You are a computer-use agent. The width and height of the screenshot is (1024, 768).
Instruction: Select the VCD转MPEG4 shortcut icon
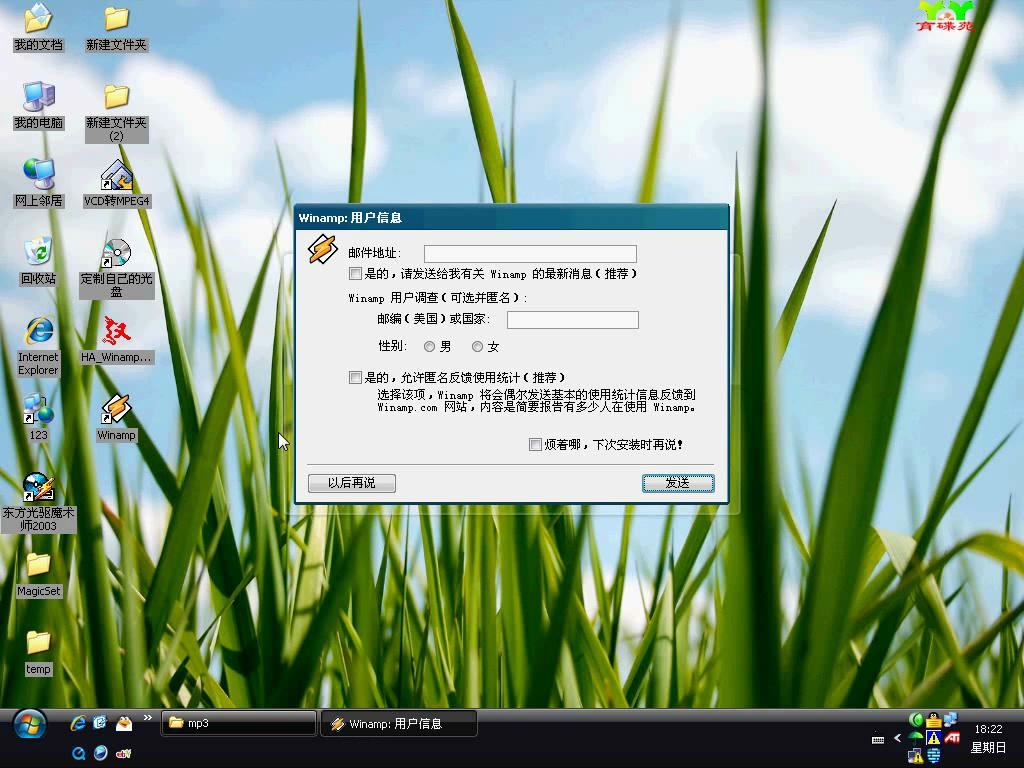117,184
